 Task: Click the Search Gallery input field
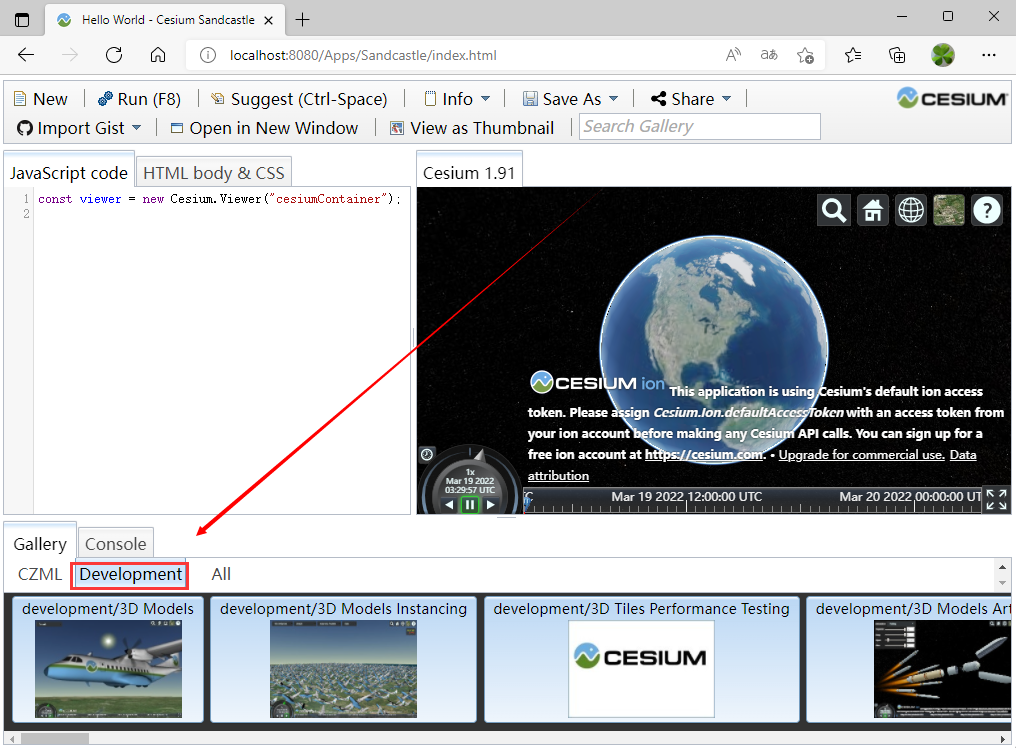click(x=699, y=126)
